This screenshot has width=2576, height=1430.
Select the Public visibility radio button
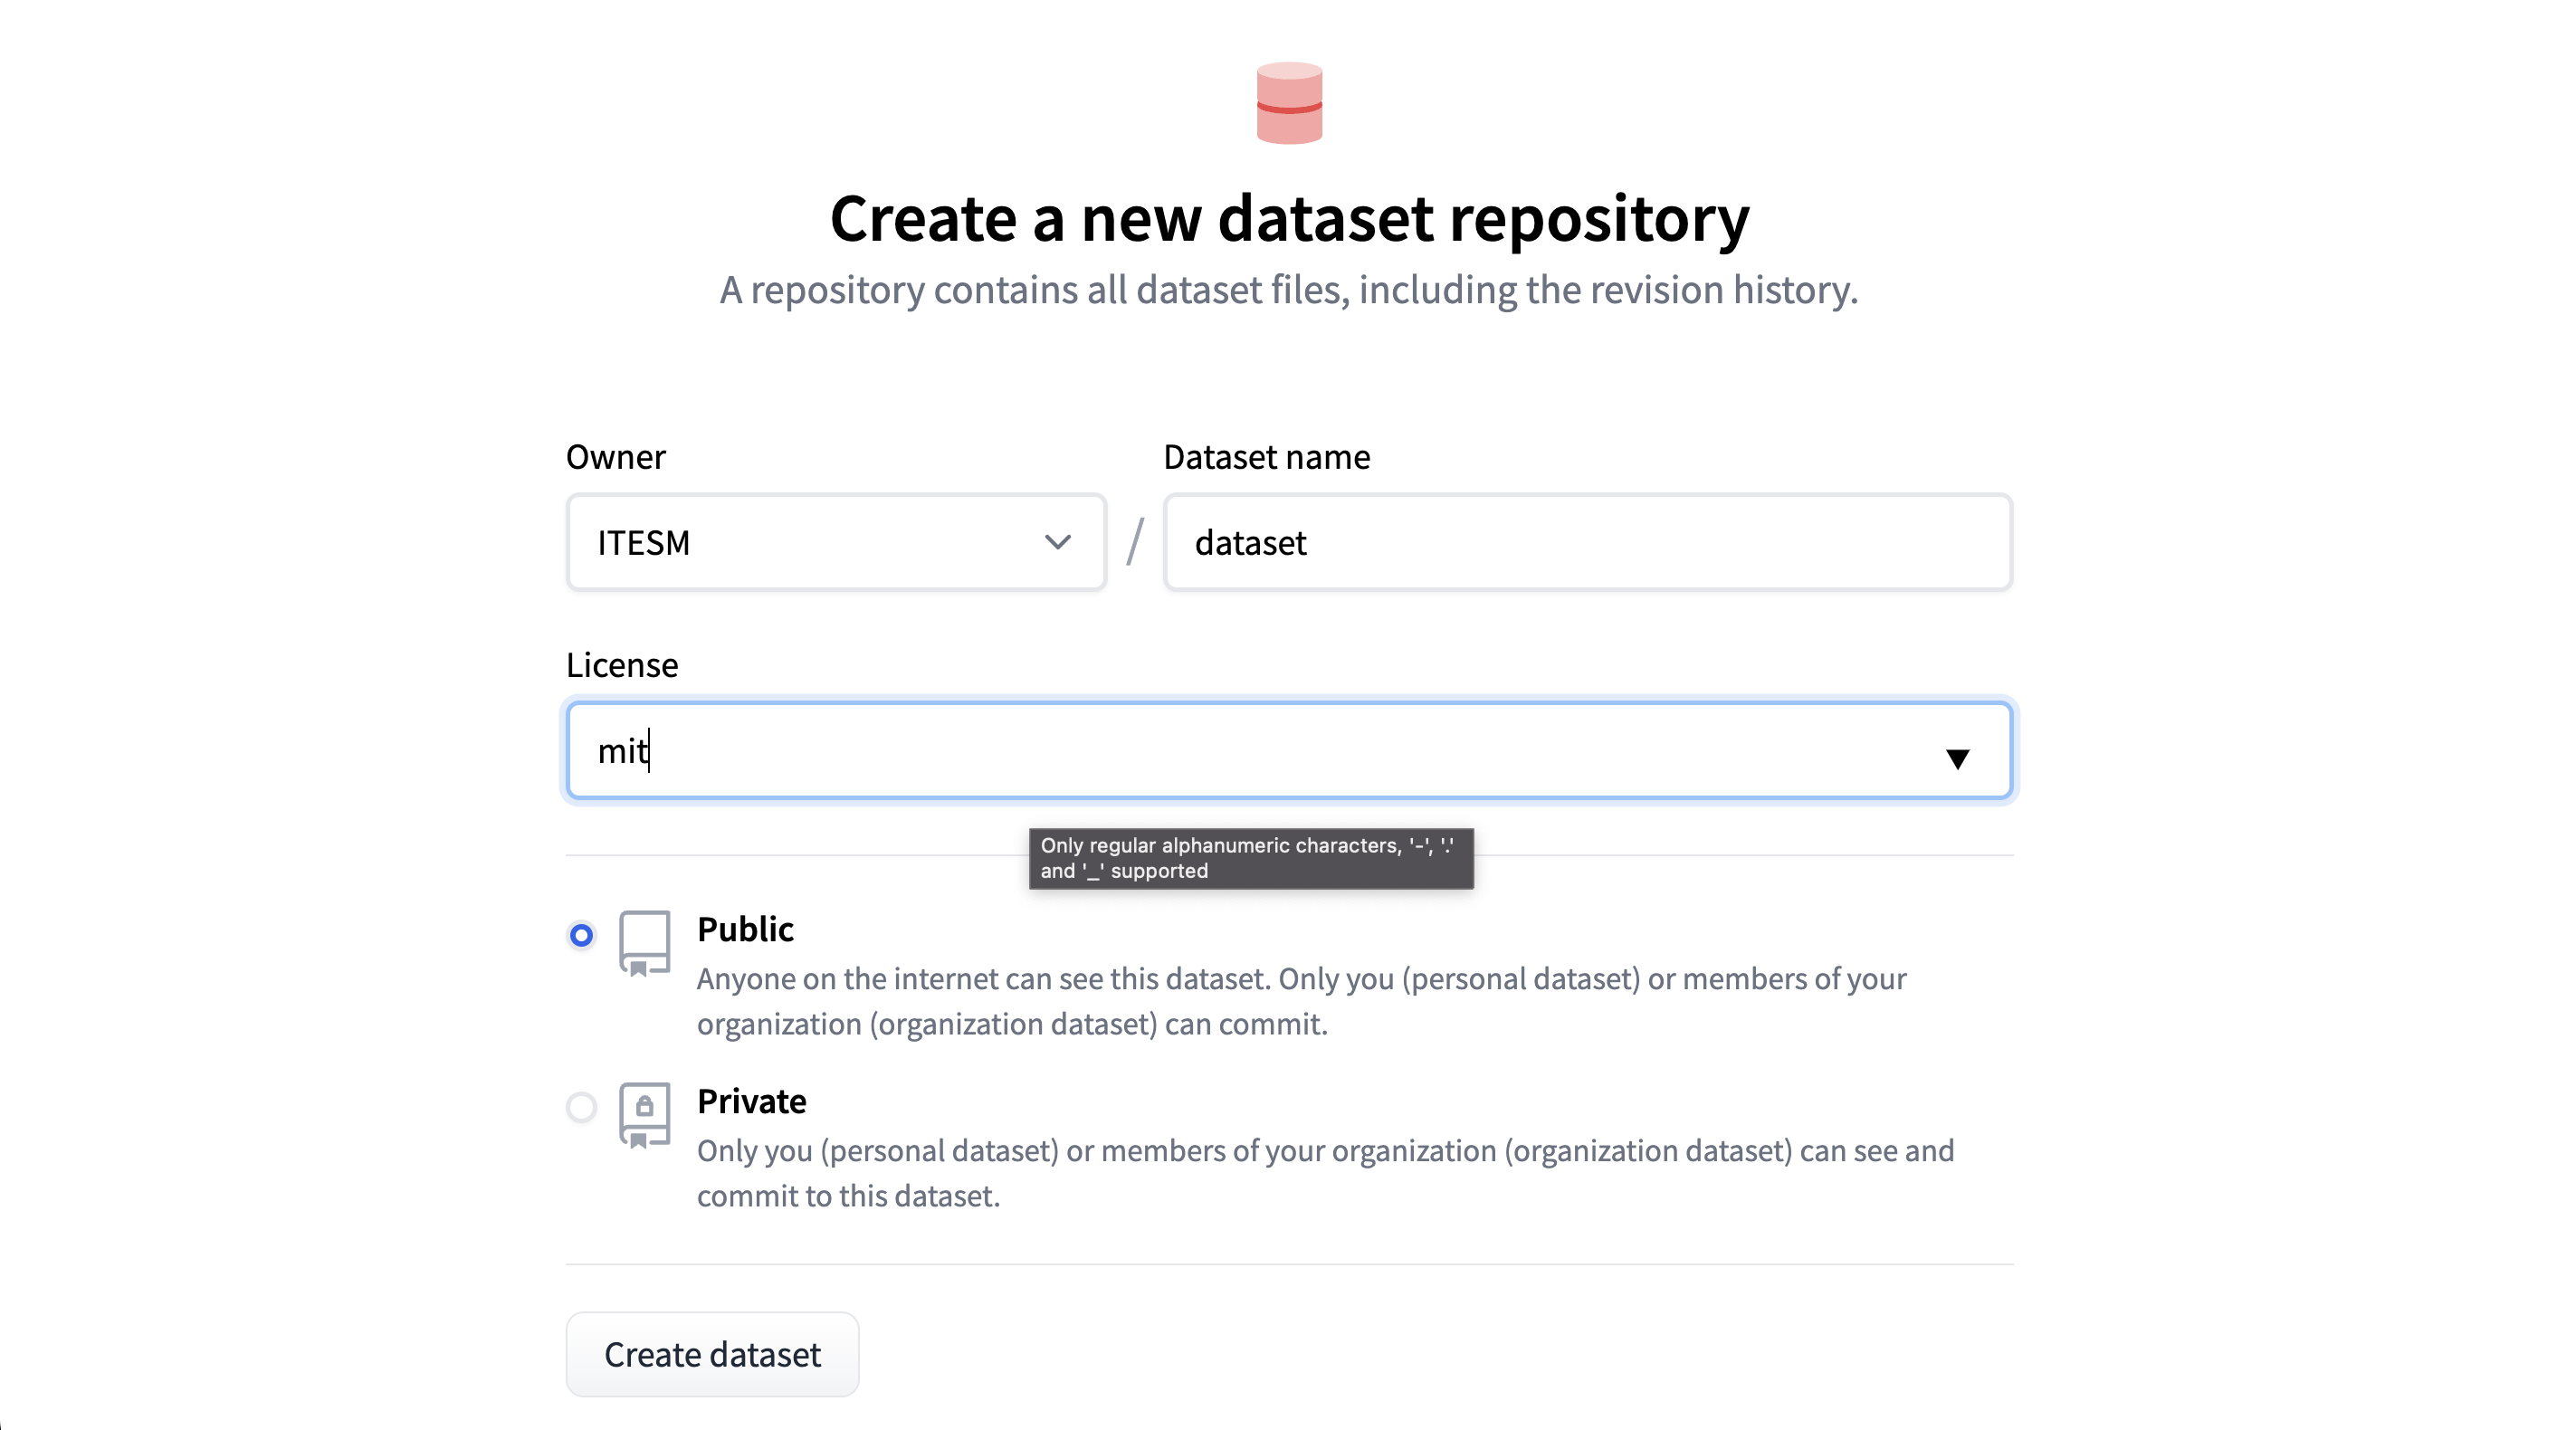click(581, 935)
